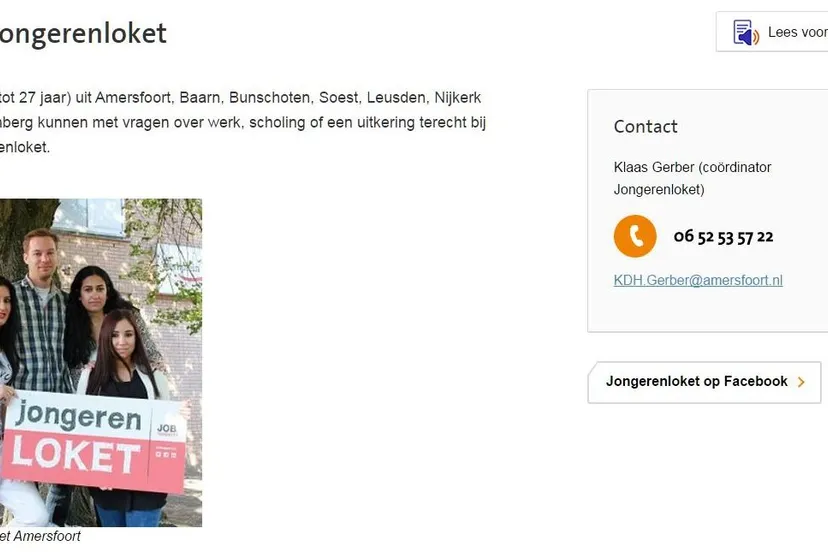The width and height of the screenshot is (828, 552).
Task: Open Jongerenloket op Facebook
Action: pos(704,382)
